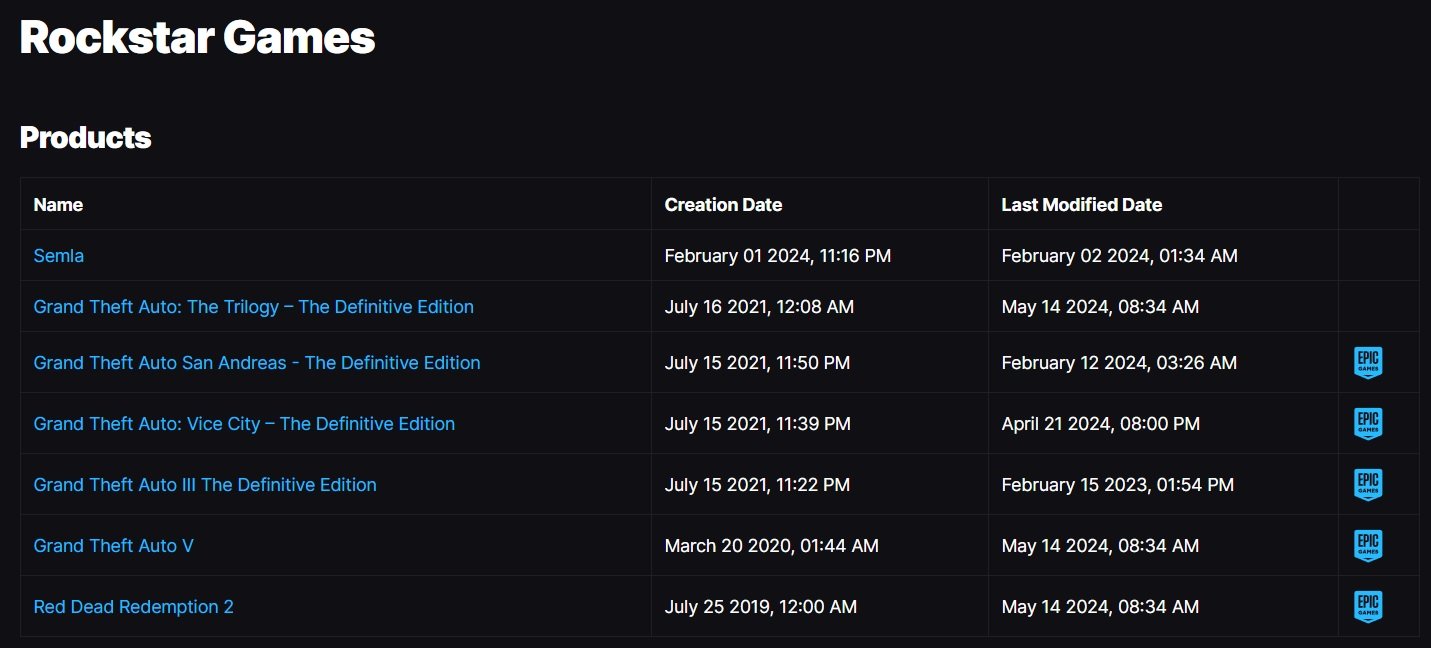Click Epic Games icon in Vice City row
The width and height of the screenshot is (1431, 648).
[x=1368, y=424]
